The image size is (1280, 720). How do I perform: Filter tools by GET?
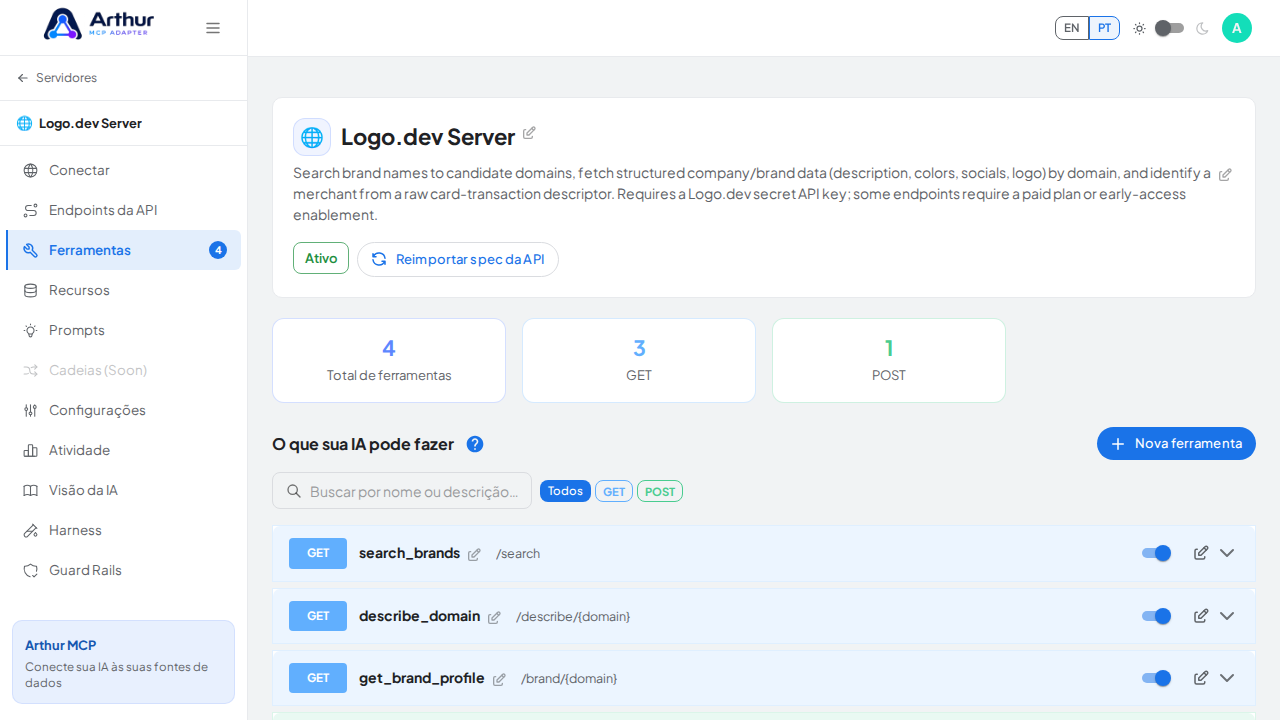[x=614, y=491]
